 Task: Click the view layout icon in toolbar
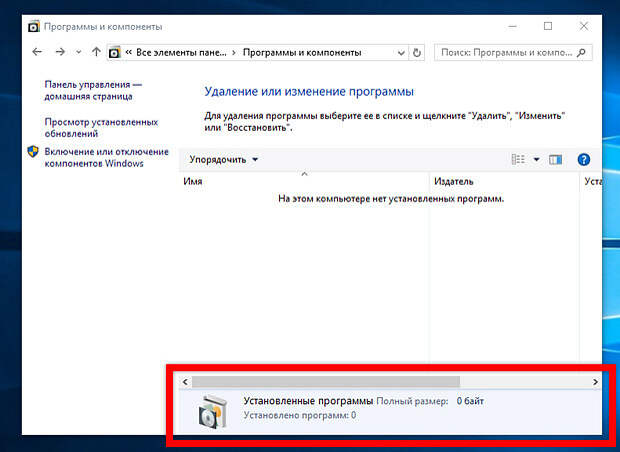518,159
